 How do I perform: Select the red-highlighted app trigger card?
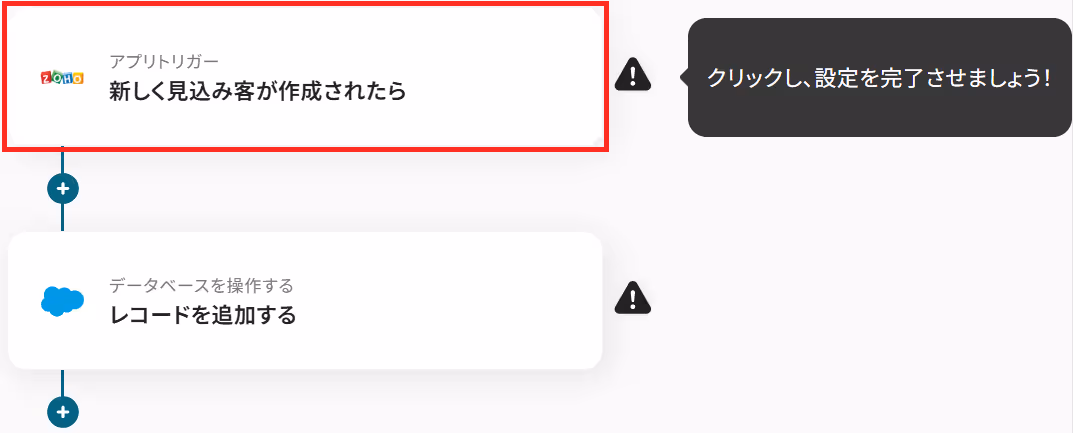coord(305,77)
